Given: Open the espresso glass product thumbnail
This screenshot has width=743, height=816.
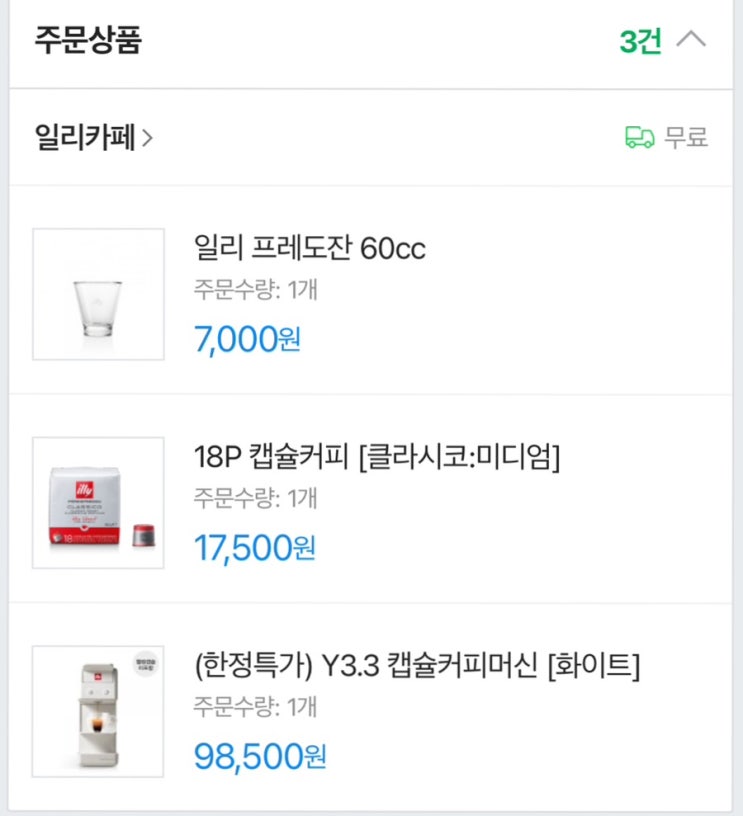Looking at the screenshot, I should click(98, 294).
